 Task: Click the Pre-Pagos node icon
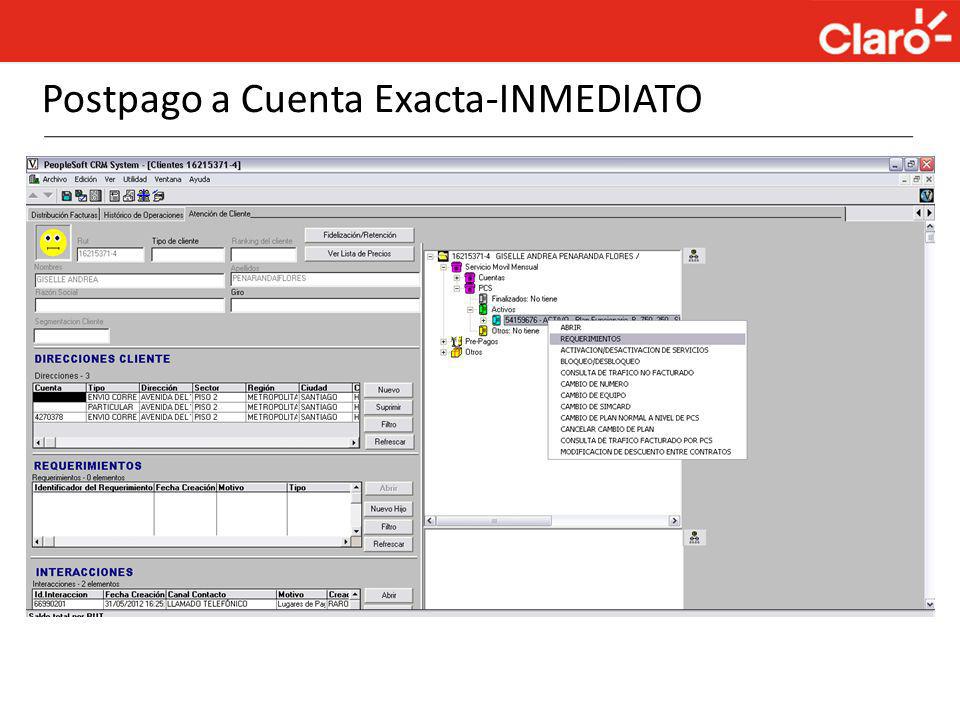pyautogui.click(x=456, y=341)
